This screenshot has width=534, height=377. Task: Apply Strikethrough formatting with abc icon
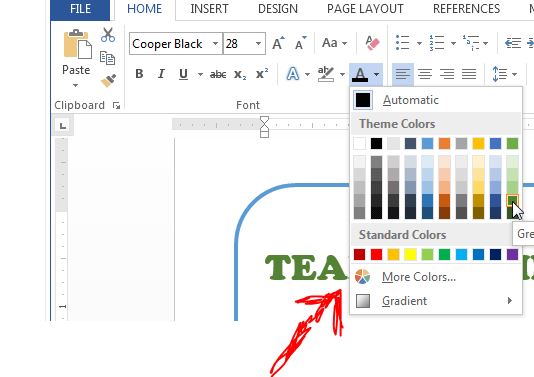(x=218, y=74)
